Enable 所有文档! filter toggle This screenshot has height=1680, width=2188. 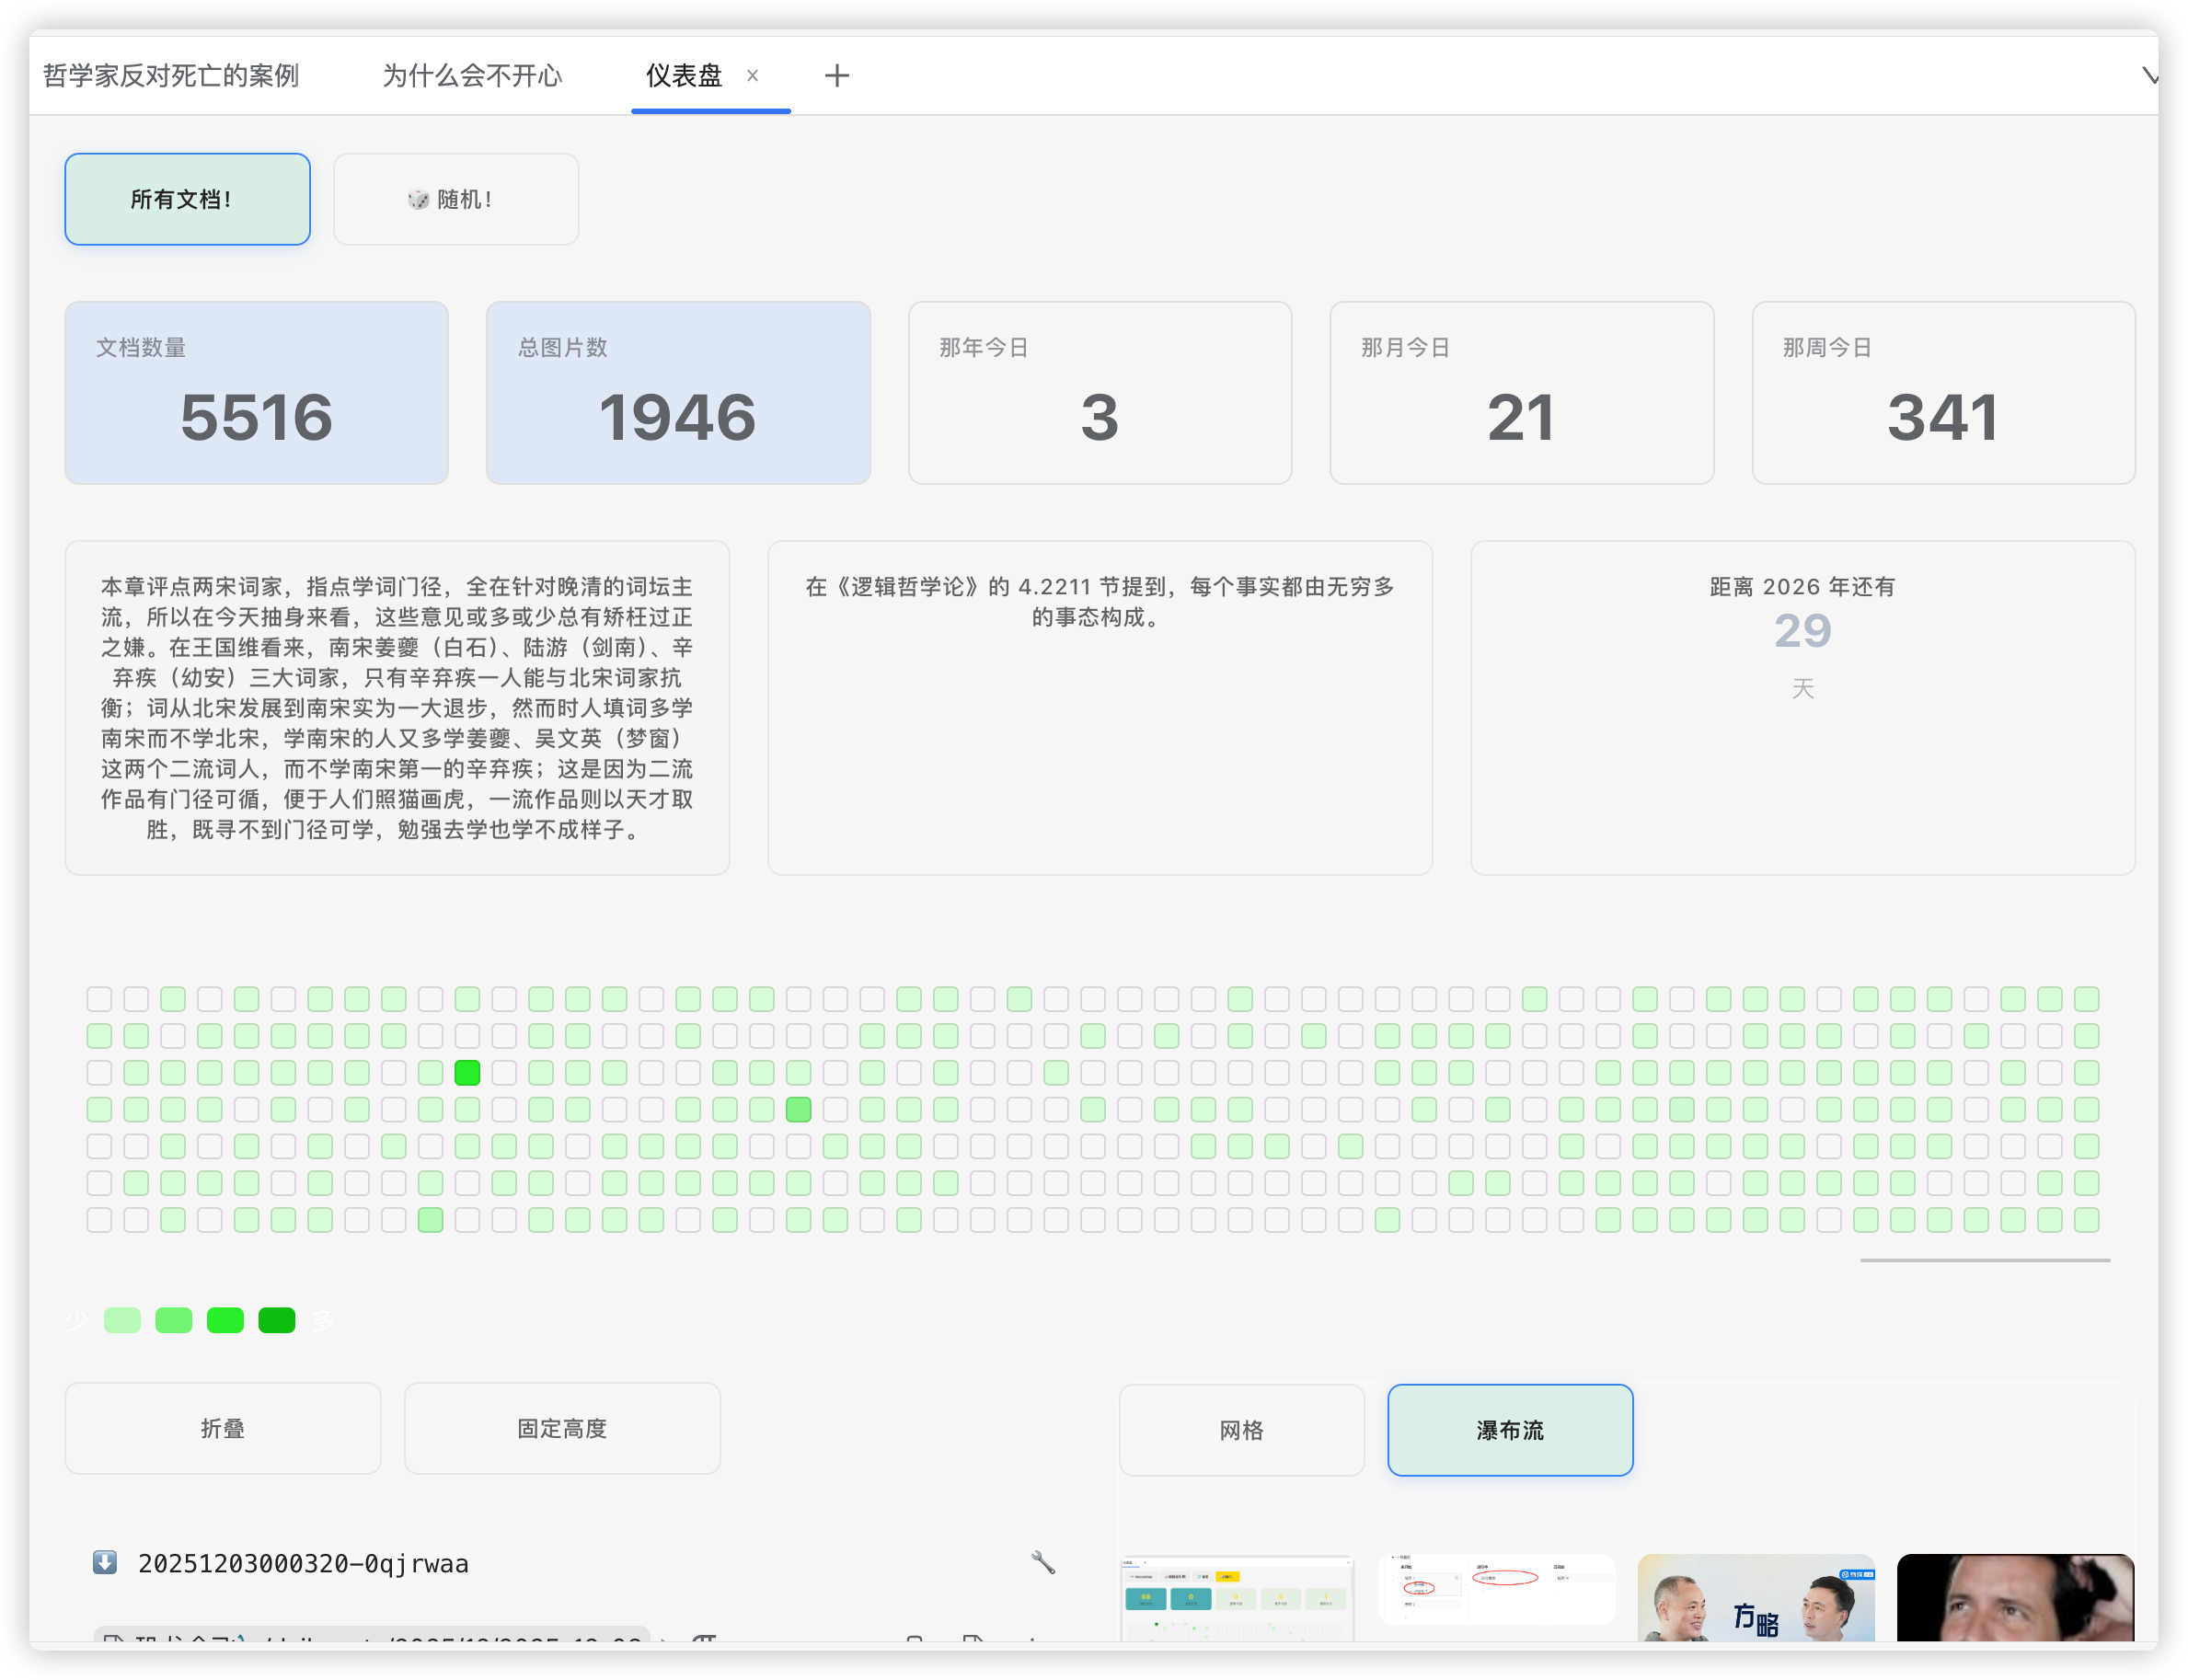[187, 199]
